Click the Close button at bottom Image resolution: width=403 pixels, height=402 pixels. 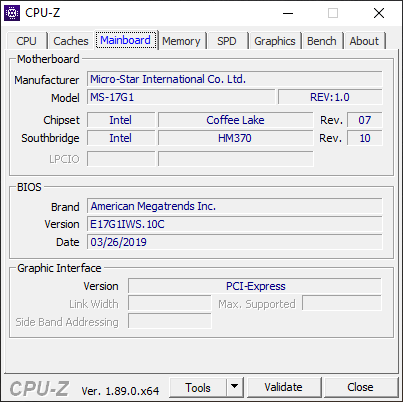coord(360,387)
